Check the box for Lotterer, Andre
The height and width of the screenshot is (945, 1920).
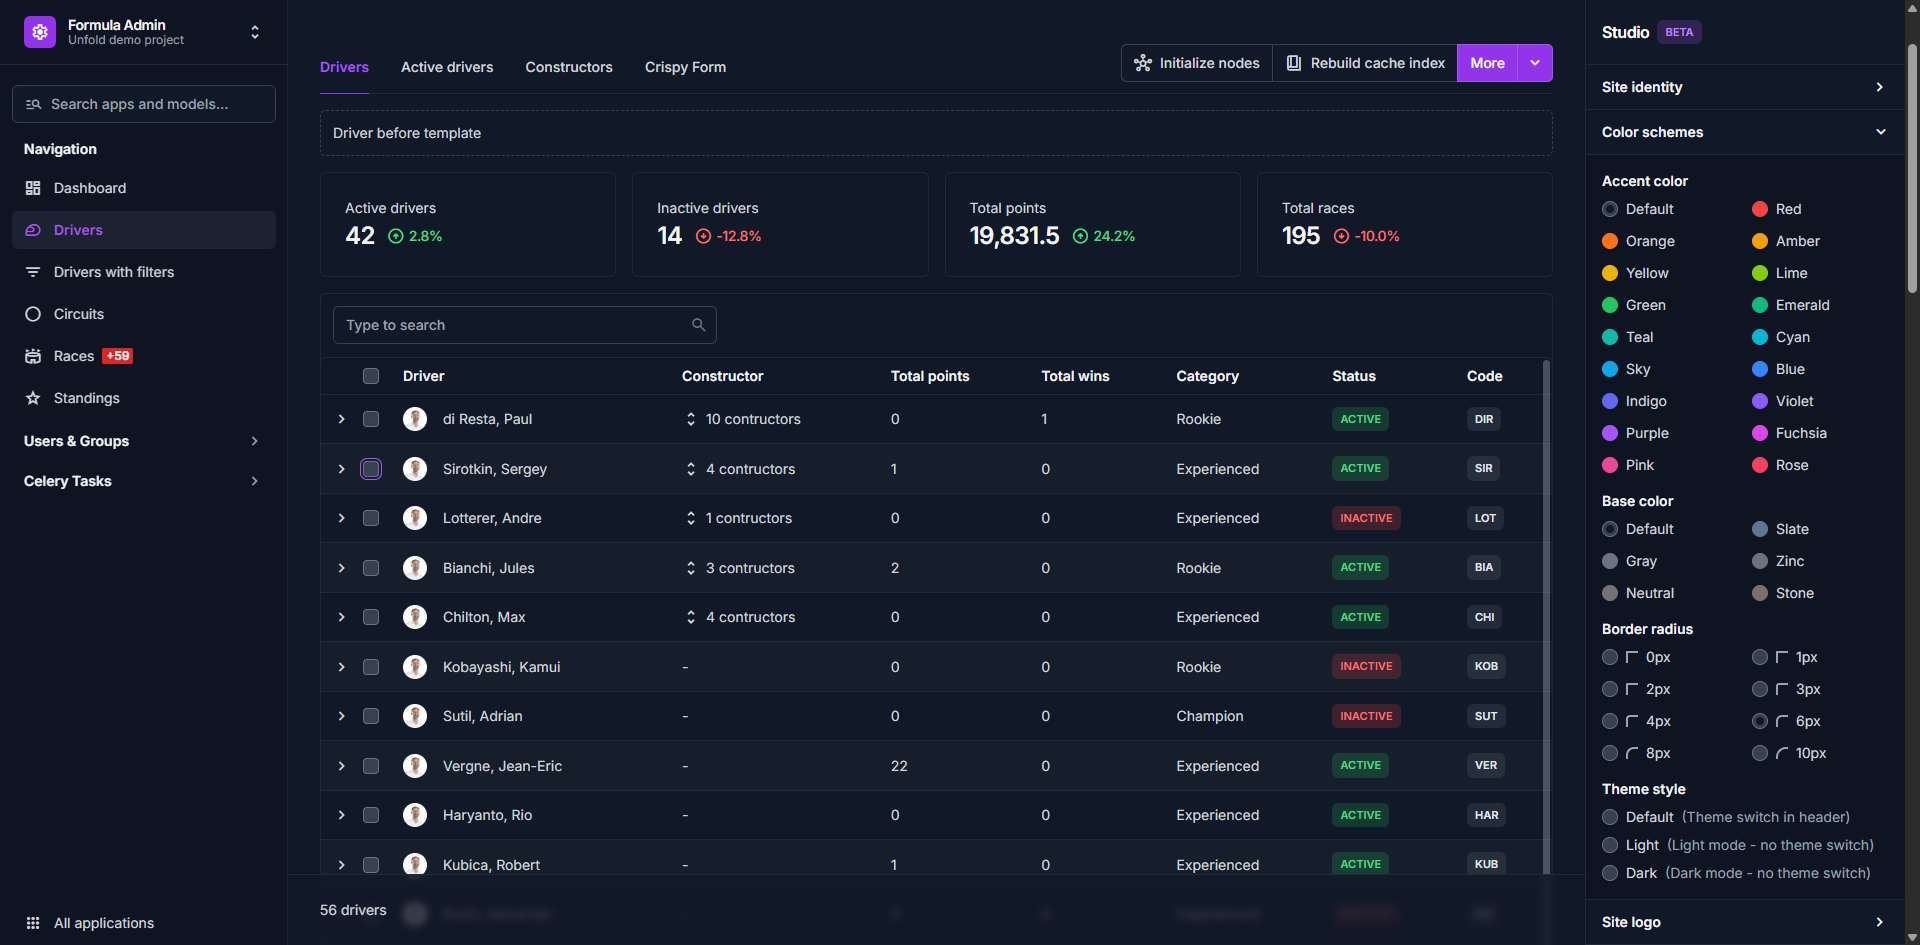tap(371, 518)
